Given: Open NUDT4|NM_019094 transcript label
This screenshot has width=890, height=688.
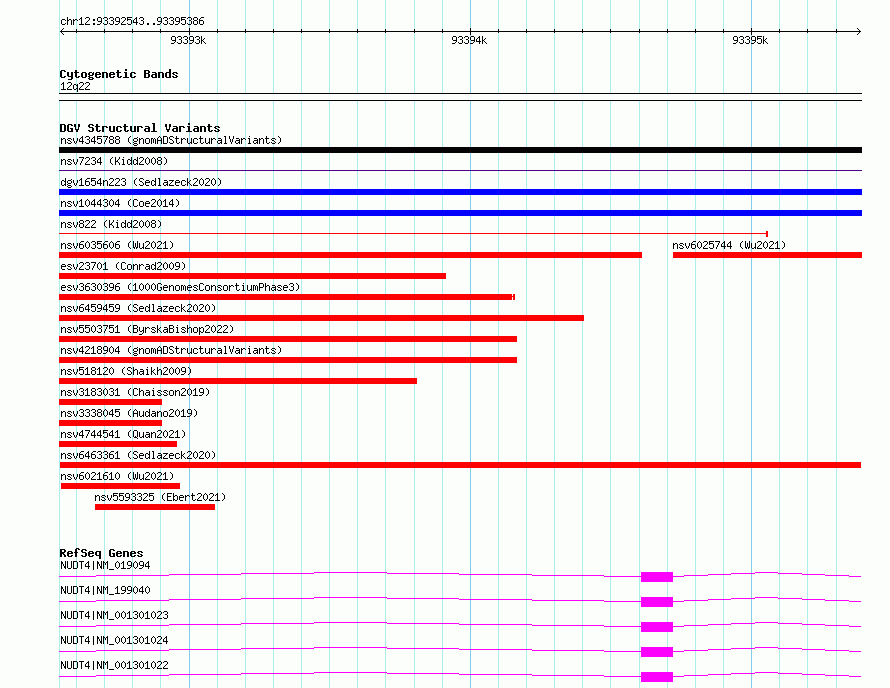Looking at the screenshot, I should [105, 565].
